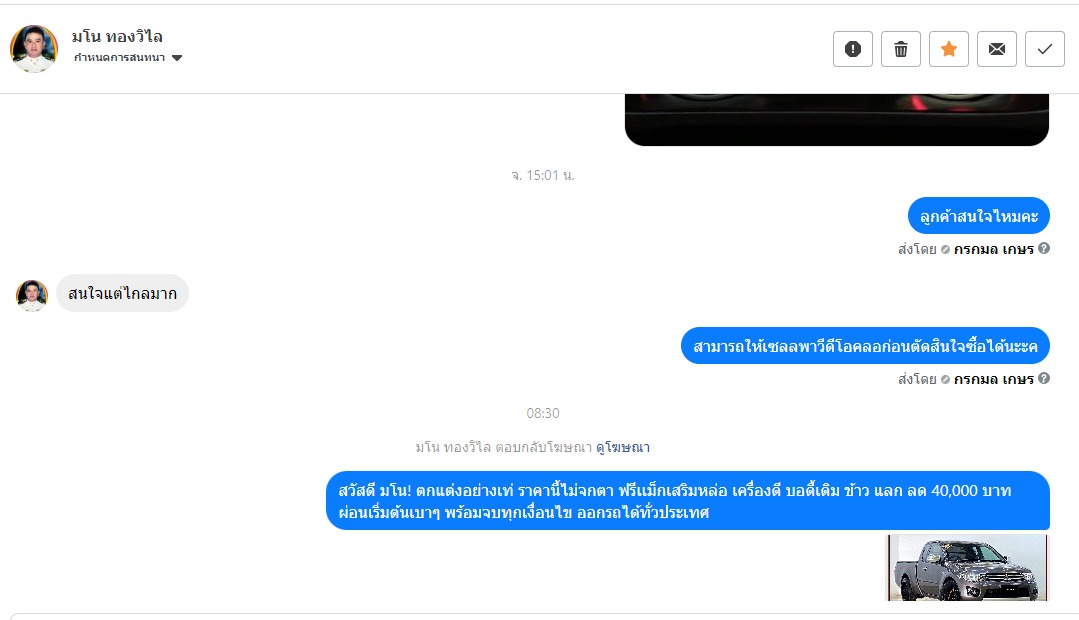
Task: Select the video call offer message bubble
Action: click(x=865, y=345)
